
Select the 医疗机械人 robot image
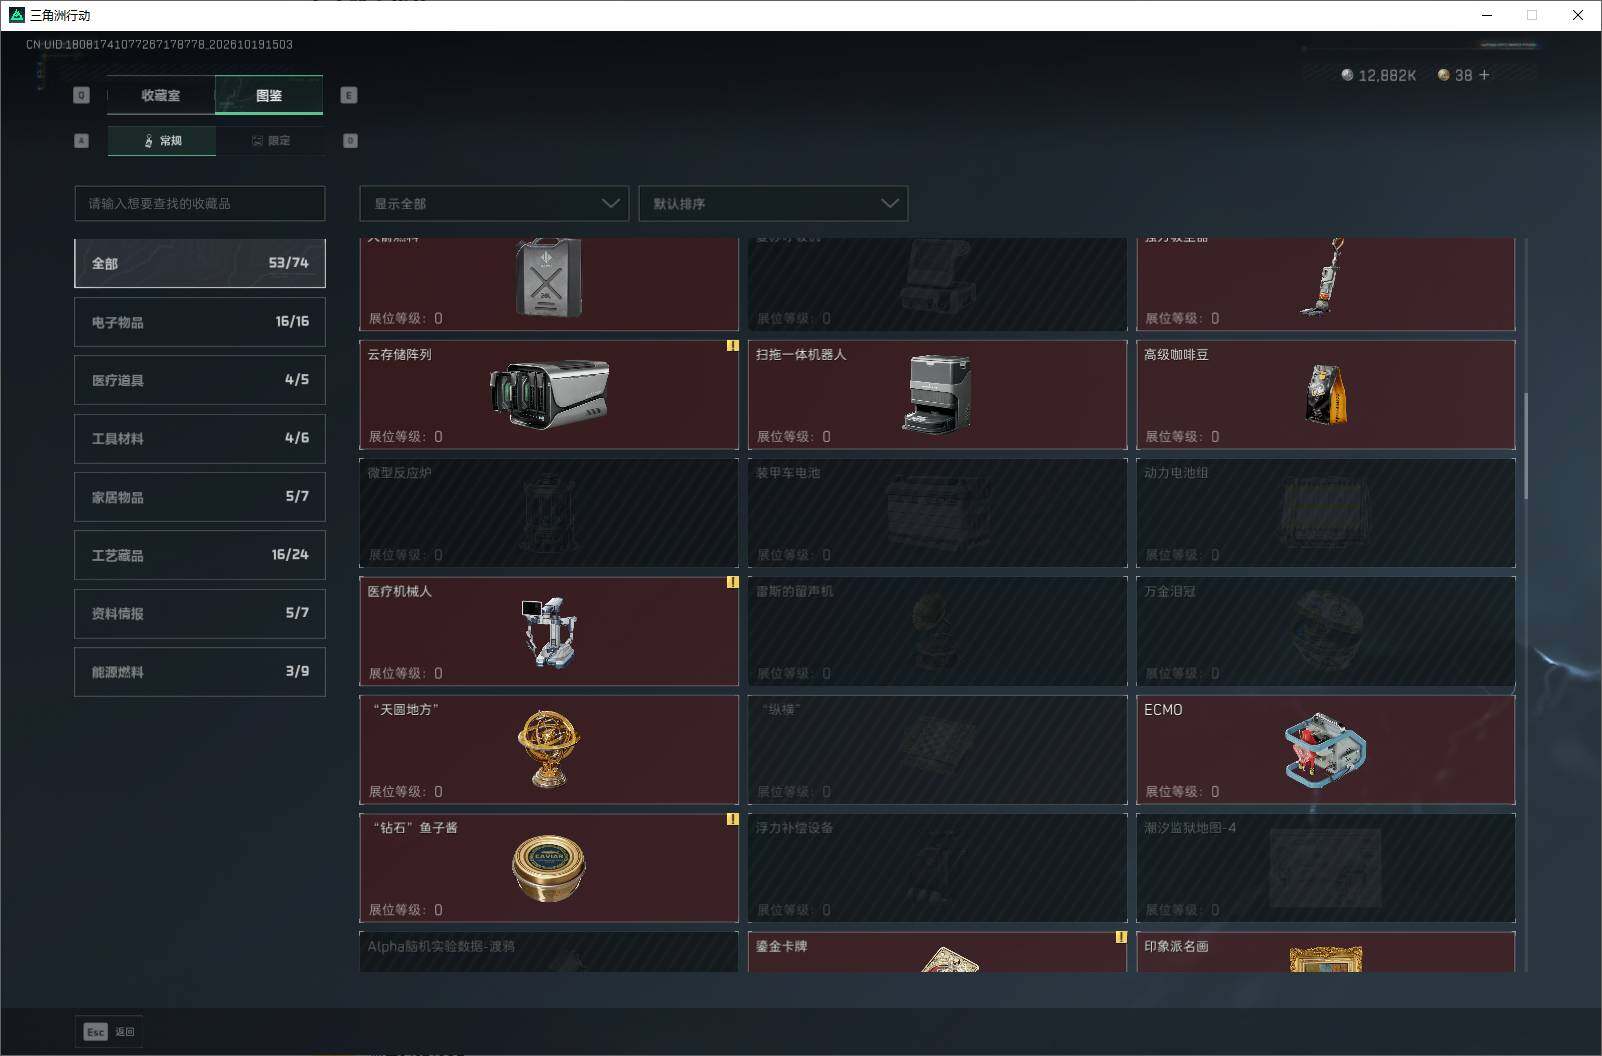point(549,631)
